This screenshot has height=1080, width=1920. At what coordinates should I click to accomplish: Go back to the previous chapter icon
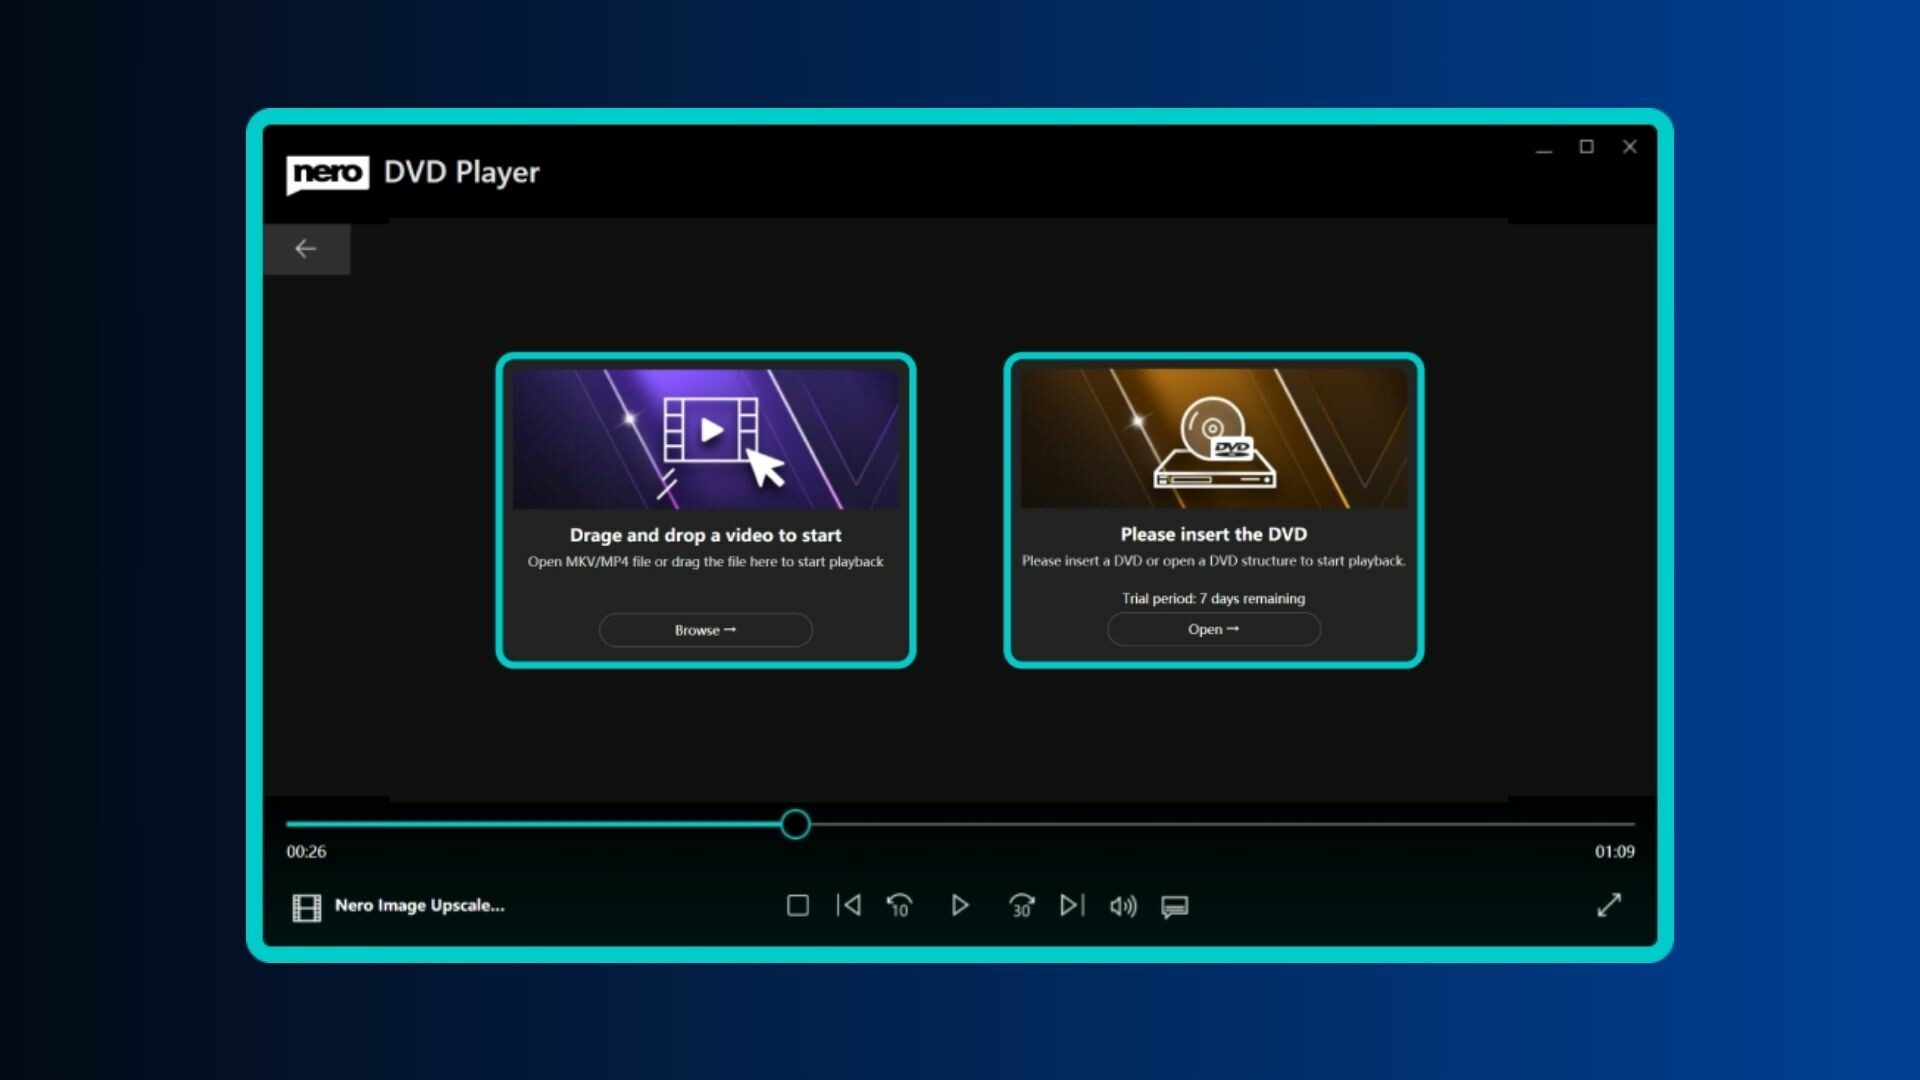click(x=848, y=905)
